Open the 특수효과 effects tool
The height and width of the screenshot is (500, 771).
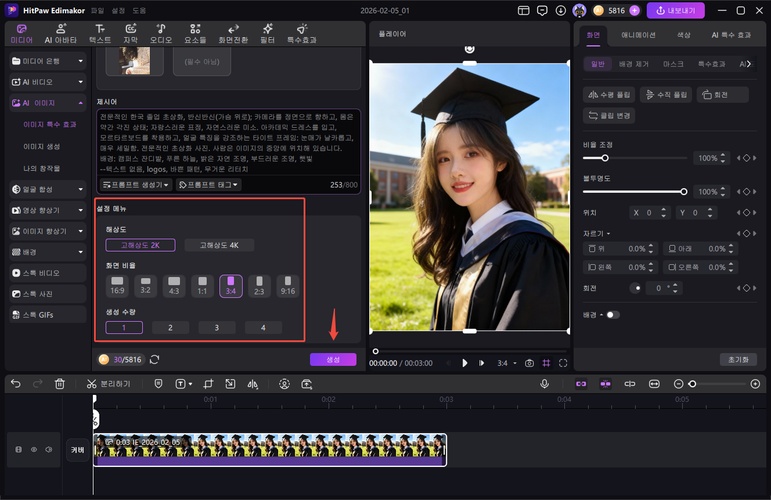point(302,33)
